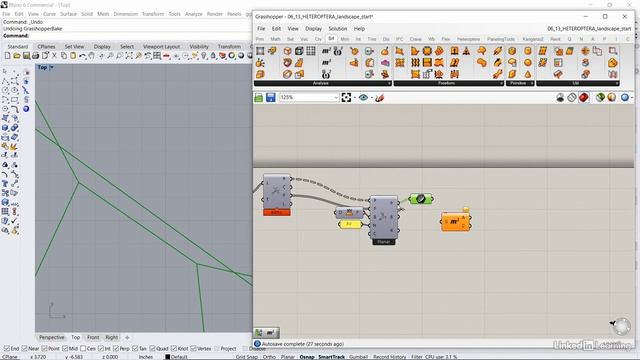Toggle Grid Snap in Rhino status bar
This screenshot has width=640, height=360.
[247, 357]
